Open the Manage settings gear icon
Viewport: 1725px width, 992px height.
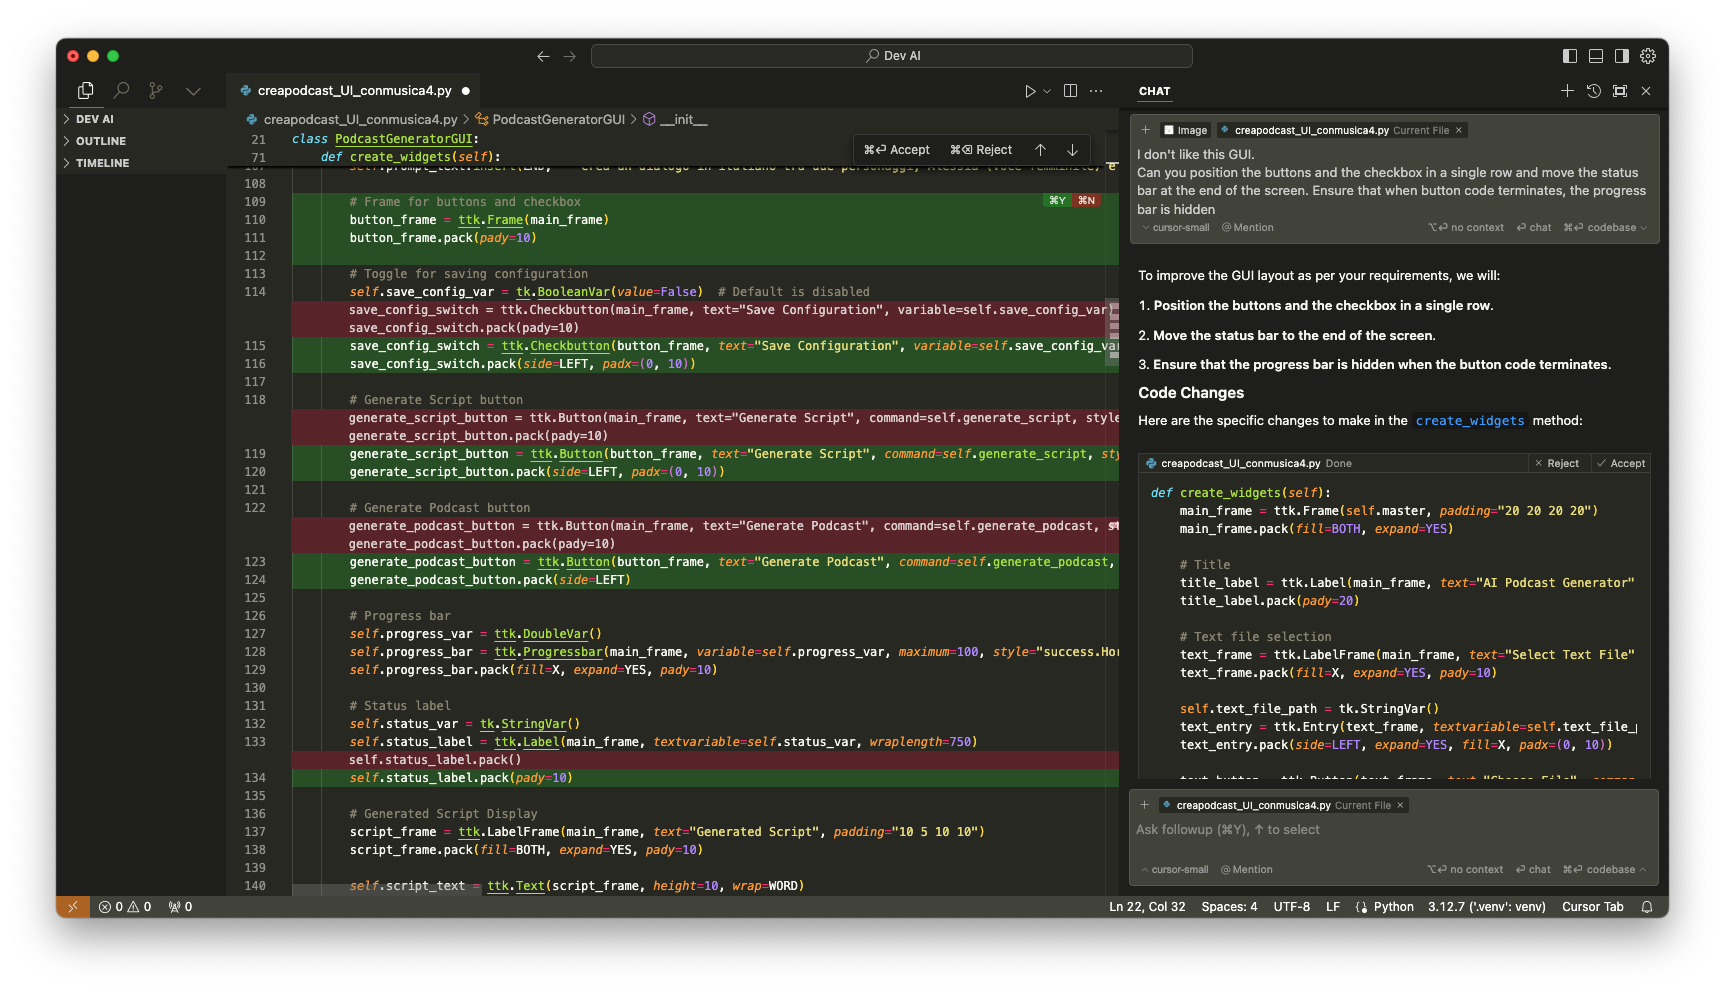pos(1648,56)
